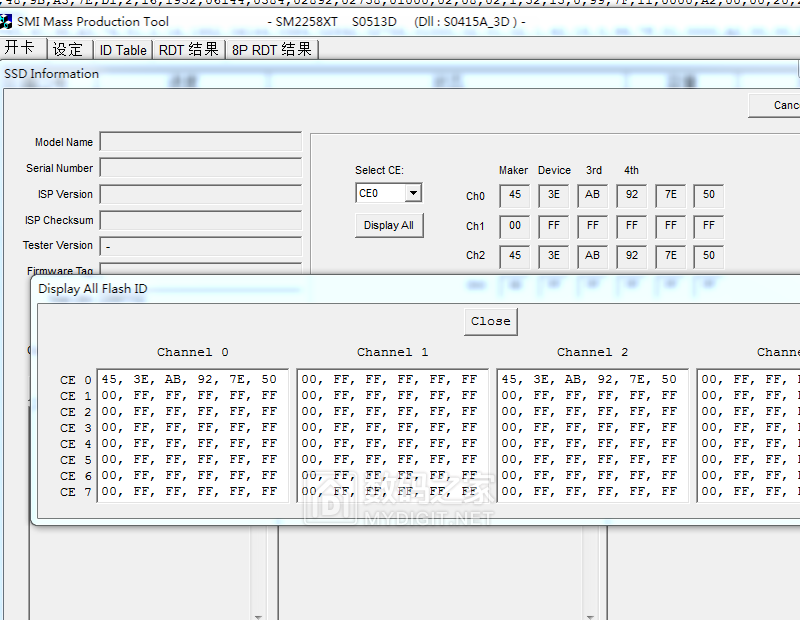Screen dimensions: 800x620
Task: Open the 设定 tab
Action: click(68, 49)
